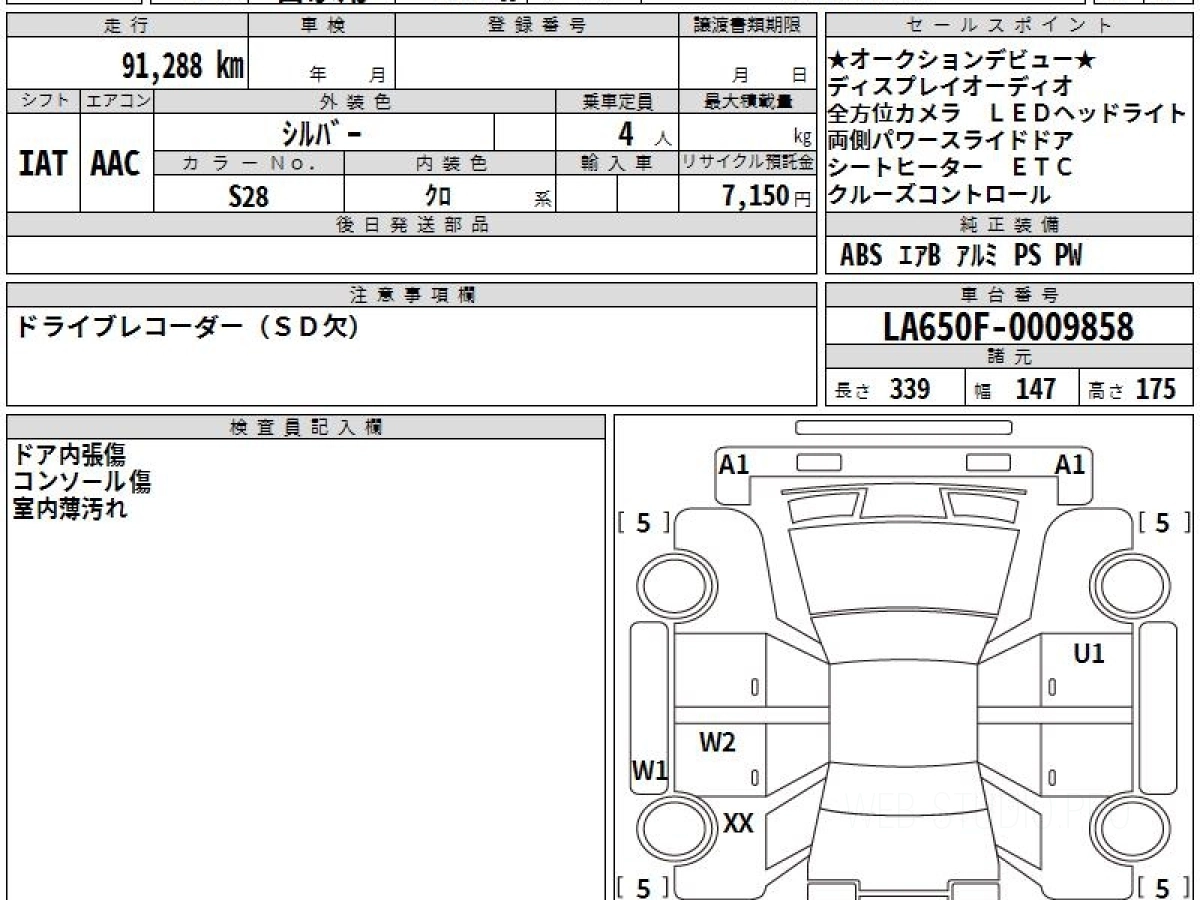The image size is (1200, 900).
Task: Click the カラーNo. header cell
Action: [x=249, y=163]
